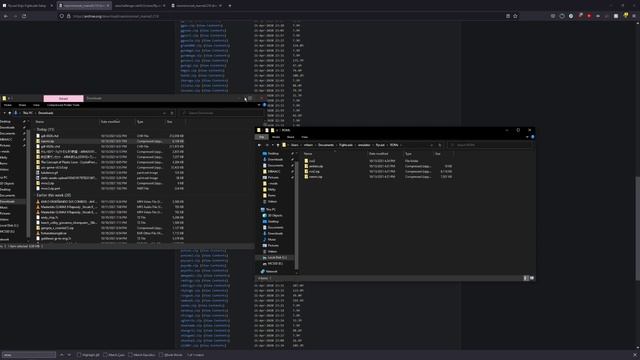Open recent locations dropdown in ROMs window
This screenshot has height=360, width=640.
[x=273, y=145]
